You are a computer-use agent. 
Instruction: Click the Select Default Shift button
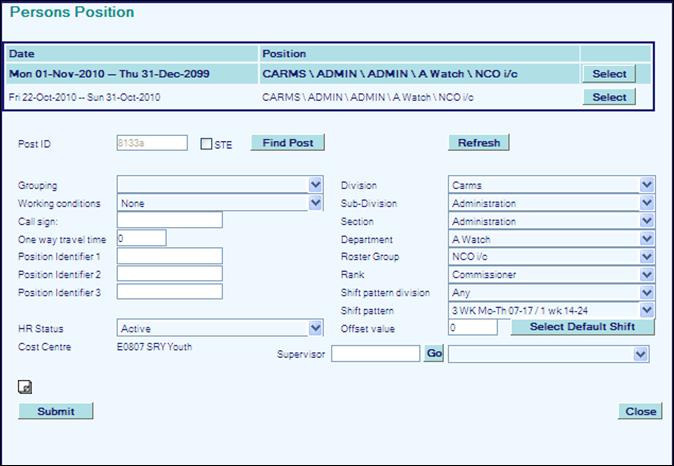coord(582,327)
